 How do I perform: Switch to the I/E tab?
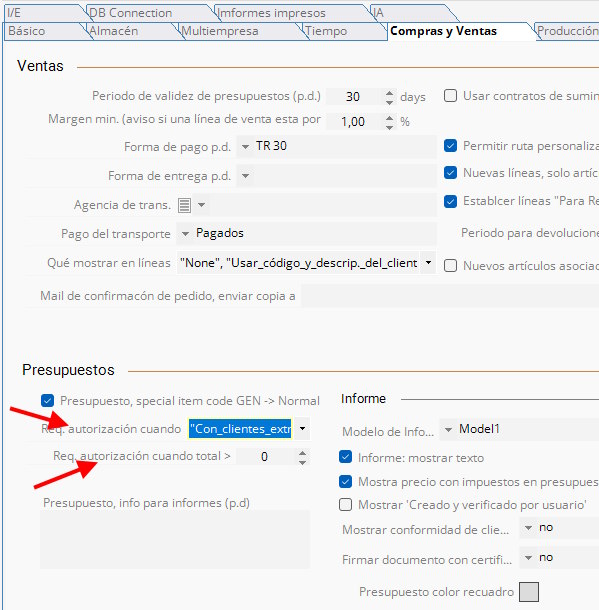click(x=14, y=13)
